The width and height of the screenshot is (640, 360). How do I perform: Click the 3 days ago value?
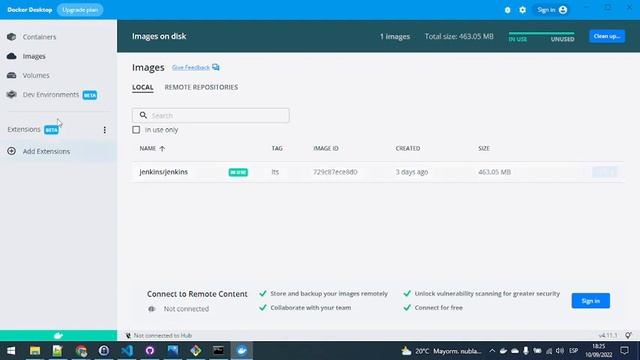411,172
